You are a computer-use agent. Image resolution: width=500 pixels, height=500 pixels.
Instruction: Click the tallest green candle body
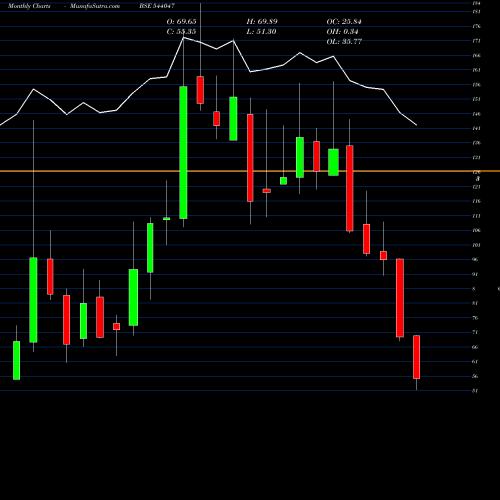[183, 153]
